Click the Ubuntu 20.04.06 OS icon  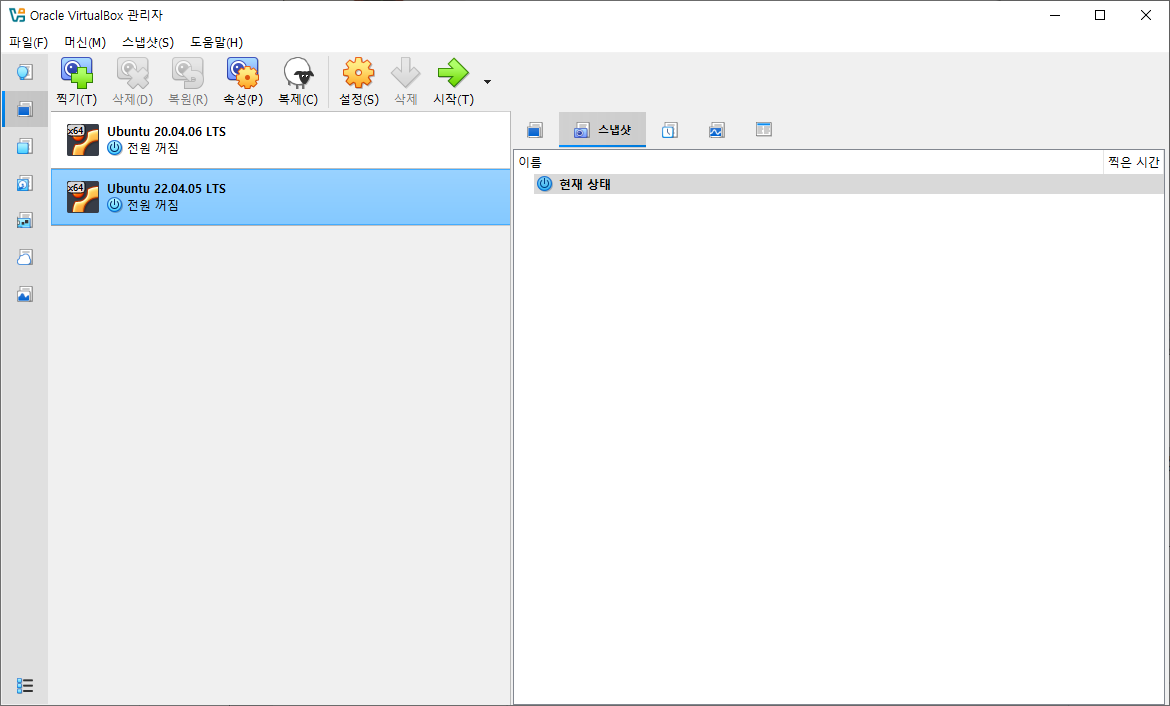coord(83,140)
